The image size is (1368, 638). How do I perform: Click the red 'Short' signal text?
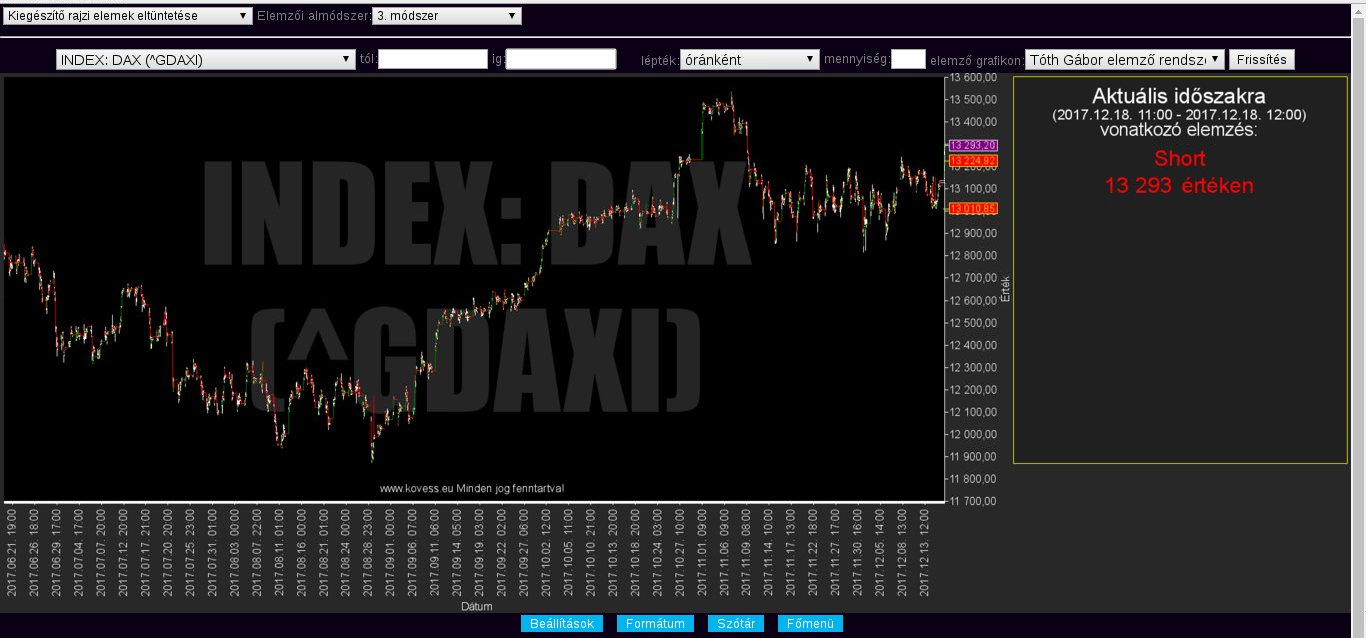[x=1179, y=158]
